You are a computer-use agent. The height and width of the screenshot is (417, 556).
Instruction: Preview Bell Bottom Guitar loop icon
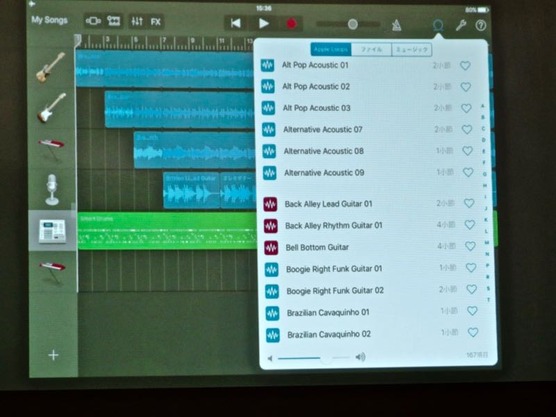click(x=271, y=248)
